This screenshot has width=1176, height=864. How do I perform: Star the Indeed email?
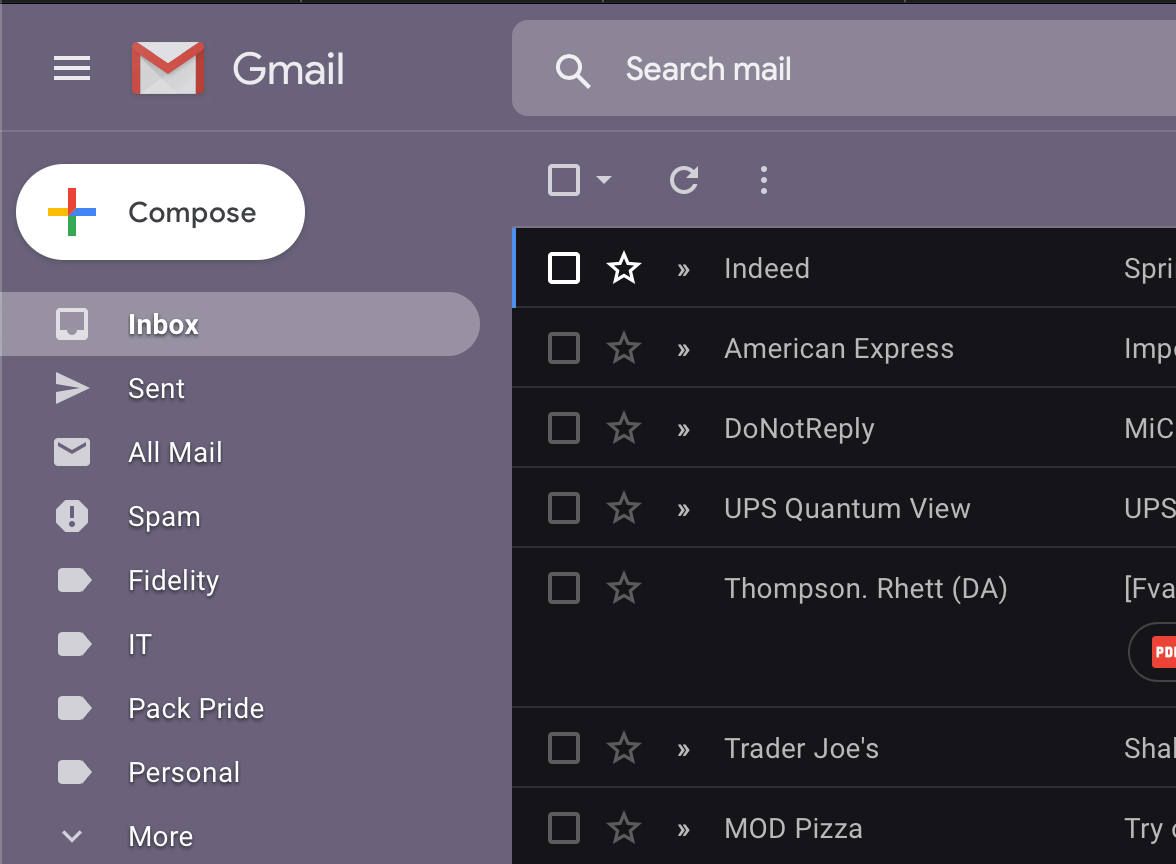[x=623, y=268]
